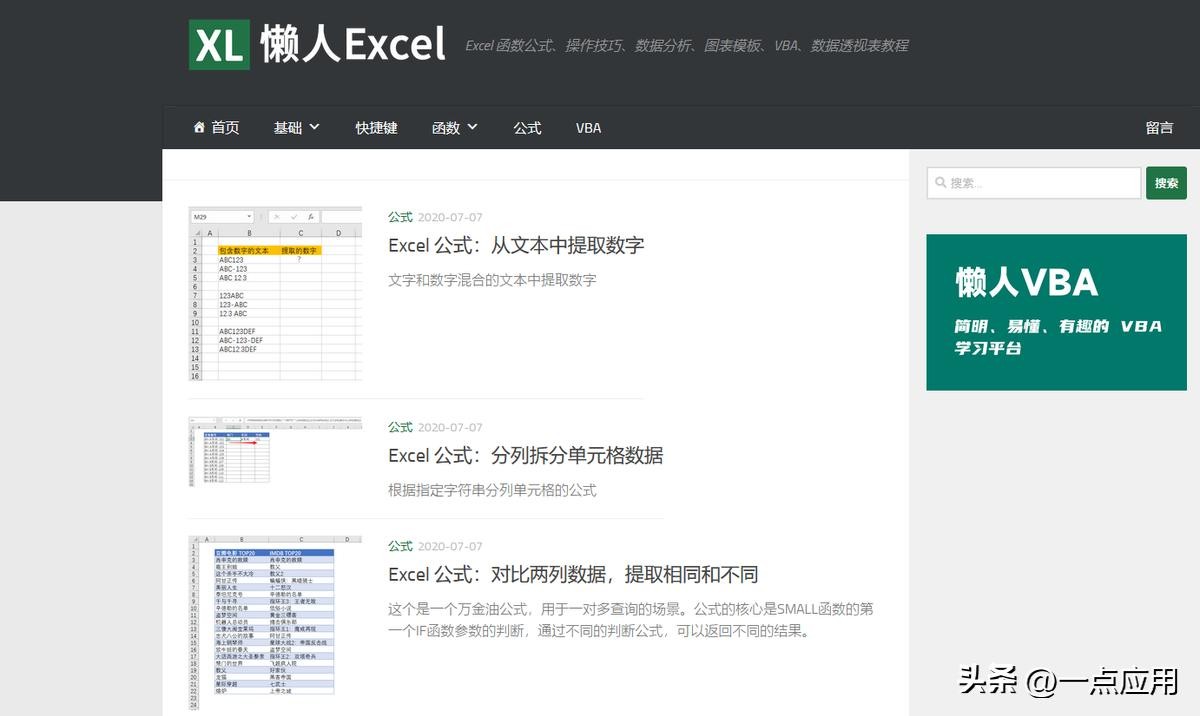Click the magnifier icon in search box

click(939, 183)
